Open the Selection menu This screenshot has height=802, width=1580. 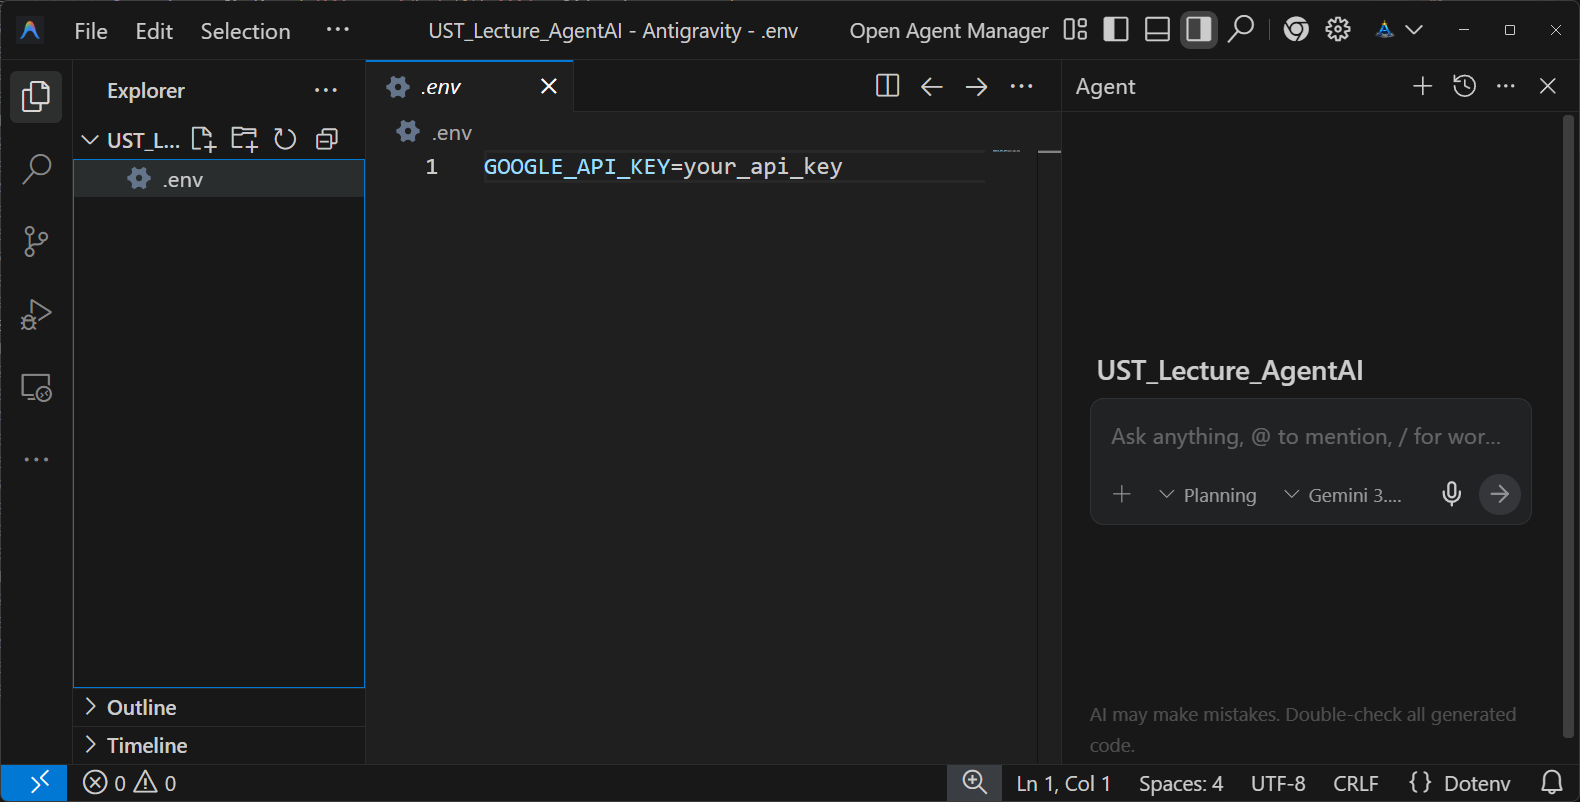(x=245, y=31)
